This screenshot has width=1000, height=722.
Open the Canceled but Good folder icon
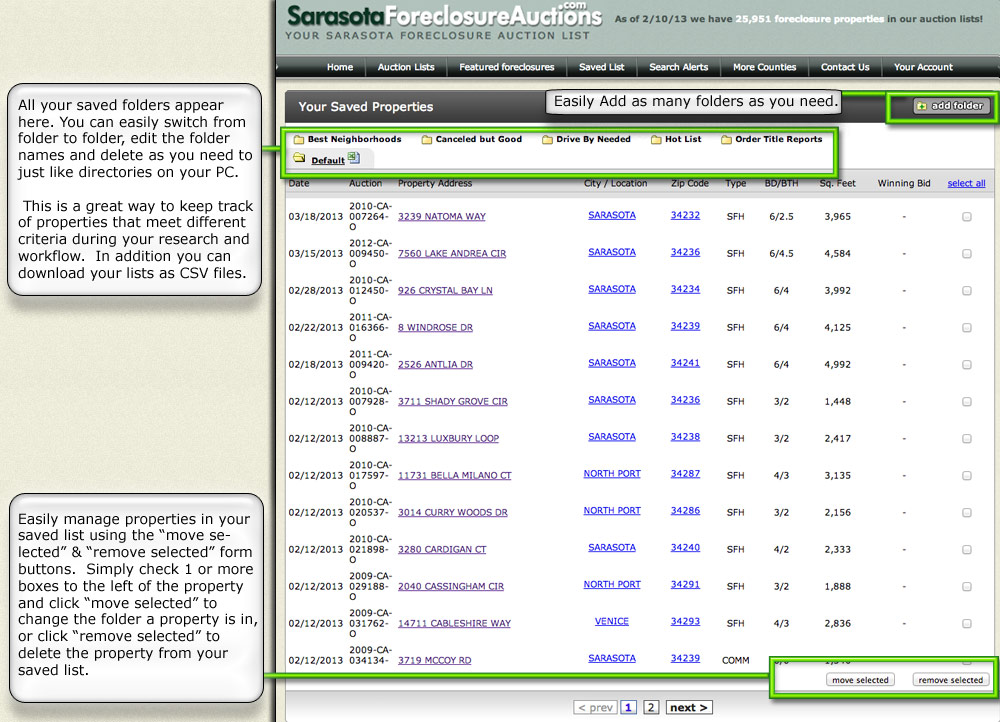click(x=427, y=140)
